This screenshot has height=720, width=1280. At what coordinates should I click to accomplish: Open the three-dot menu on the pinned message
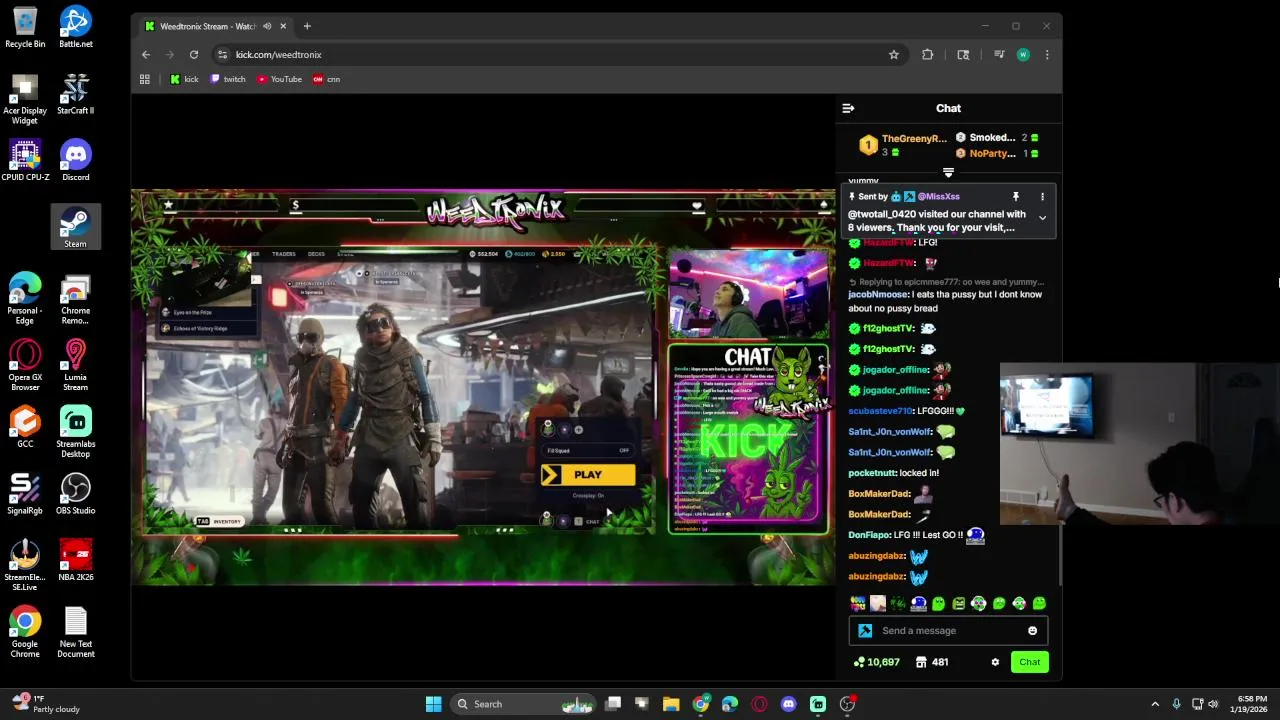coord(1042,197)
